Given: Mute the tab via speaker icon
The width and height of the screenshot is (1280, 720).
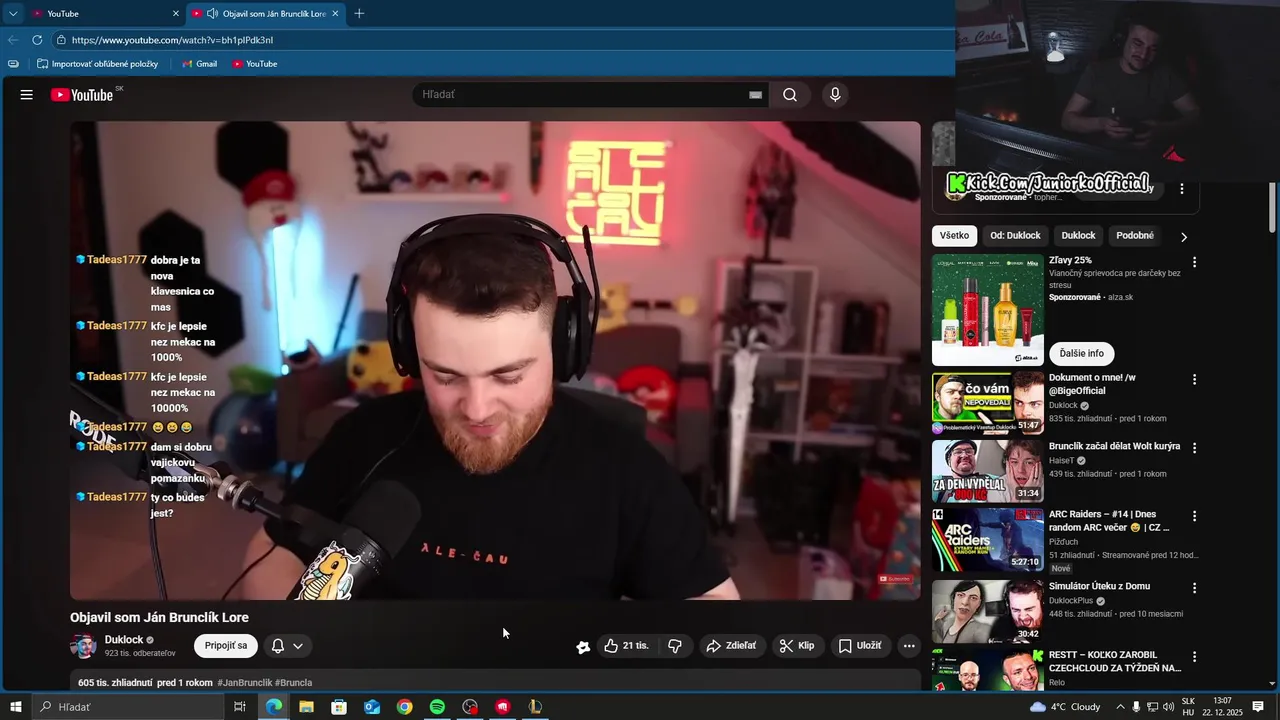Looking at the screenshot, I should tap(212, 13).
